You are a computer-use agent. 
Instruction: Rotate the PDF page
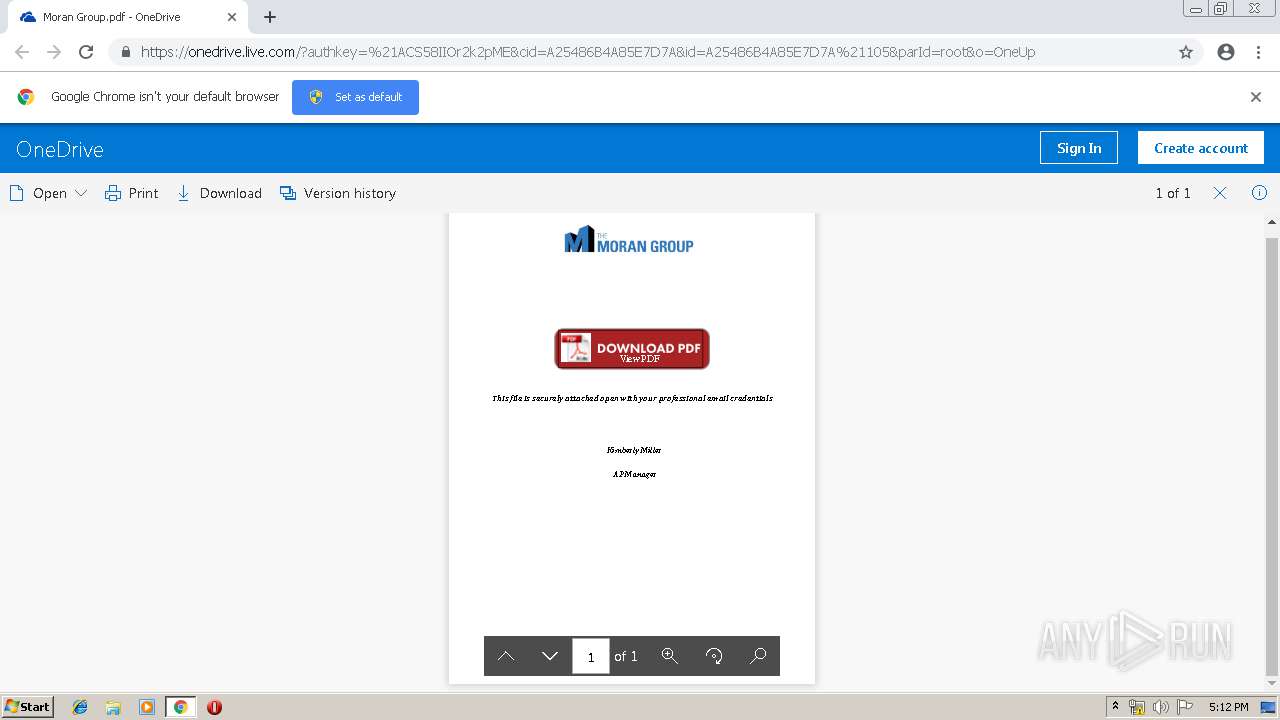click(x=714, y=656)
